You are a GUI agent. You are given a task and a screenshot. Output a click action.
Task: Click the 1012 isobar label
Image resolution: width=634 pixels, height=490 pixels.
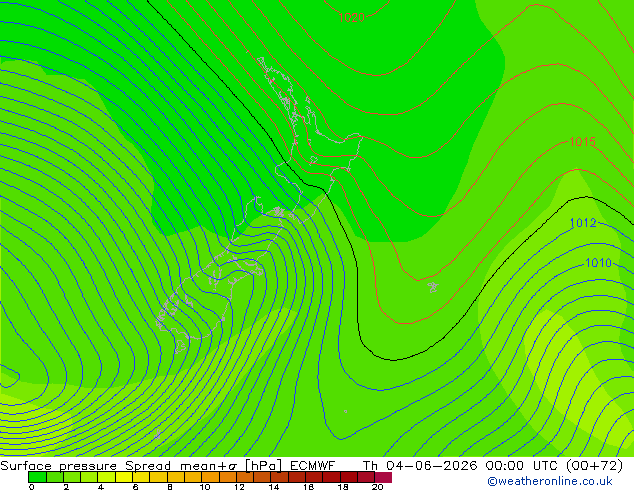(583, 223)
